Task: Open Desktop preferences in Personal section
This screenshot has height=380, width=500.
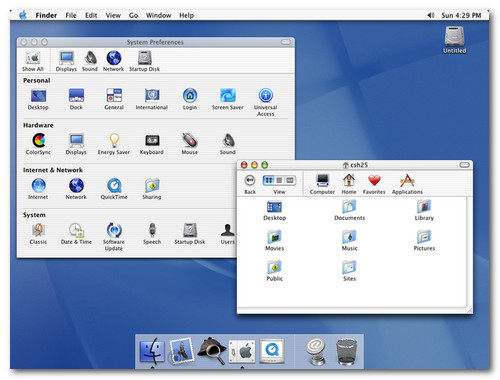Action: point(38,99)
